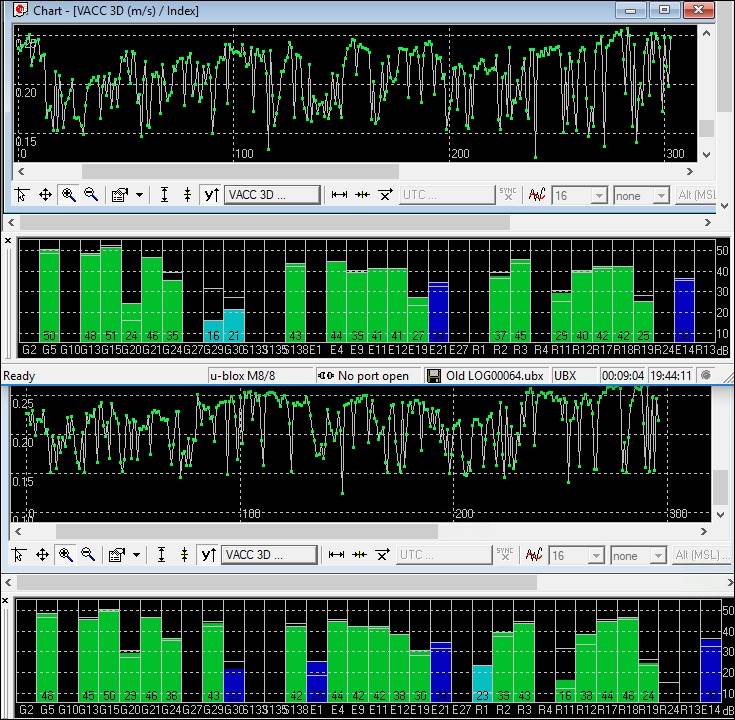Click the upper chart horizontal scrollbar thumb
Viewport: 735px width, 720px height.
pos(240,172)
